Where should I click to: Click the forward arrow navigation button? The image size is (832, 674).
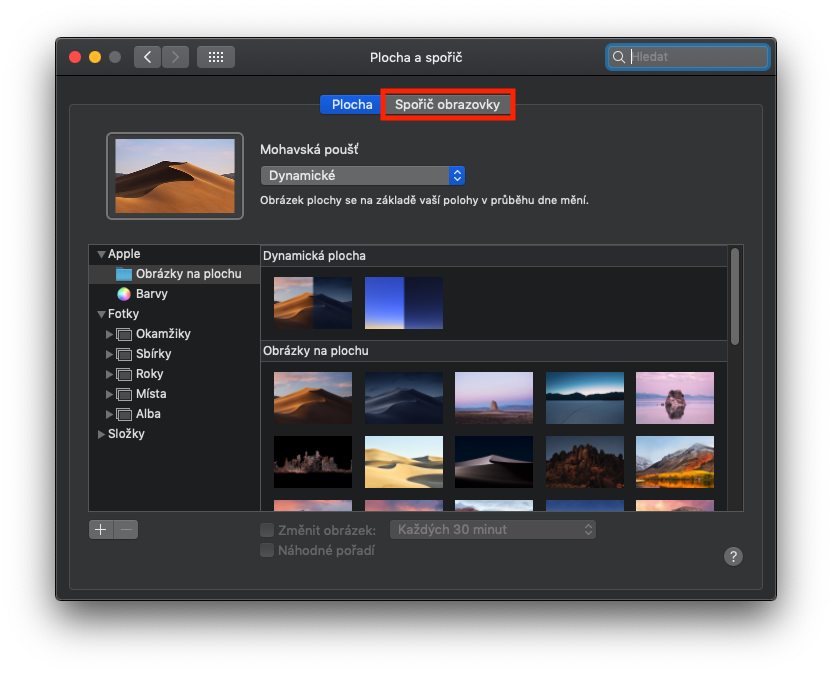pyautogui.click(x=175, y=57)
